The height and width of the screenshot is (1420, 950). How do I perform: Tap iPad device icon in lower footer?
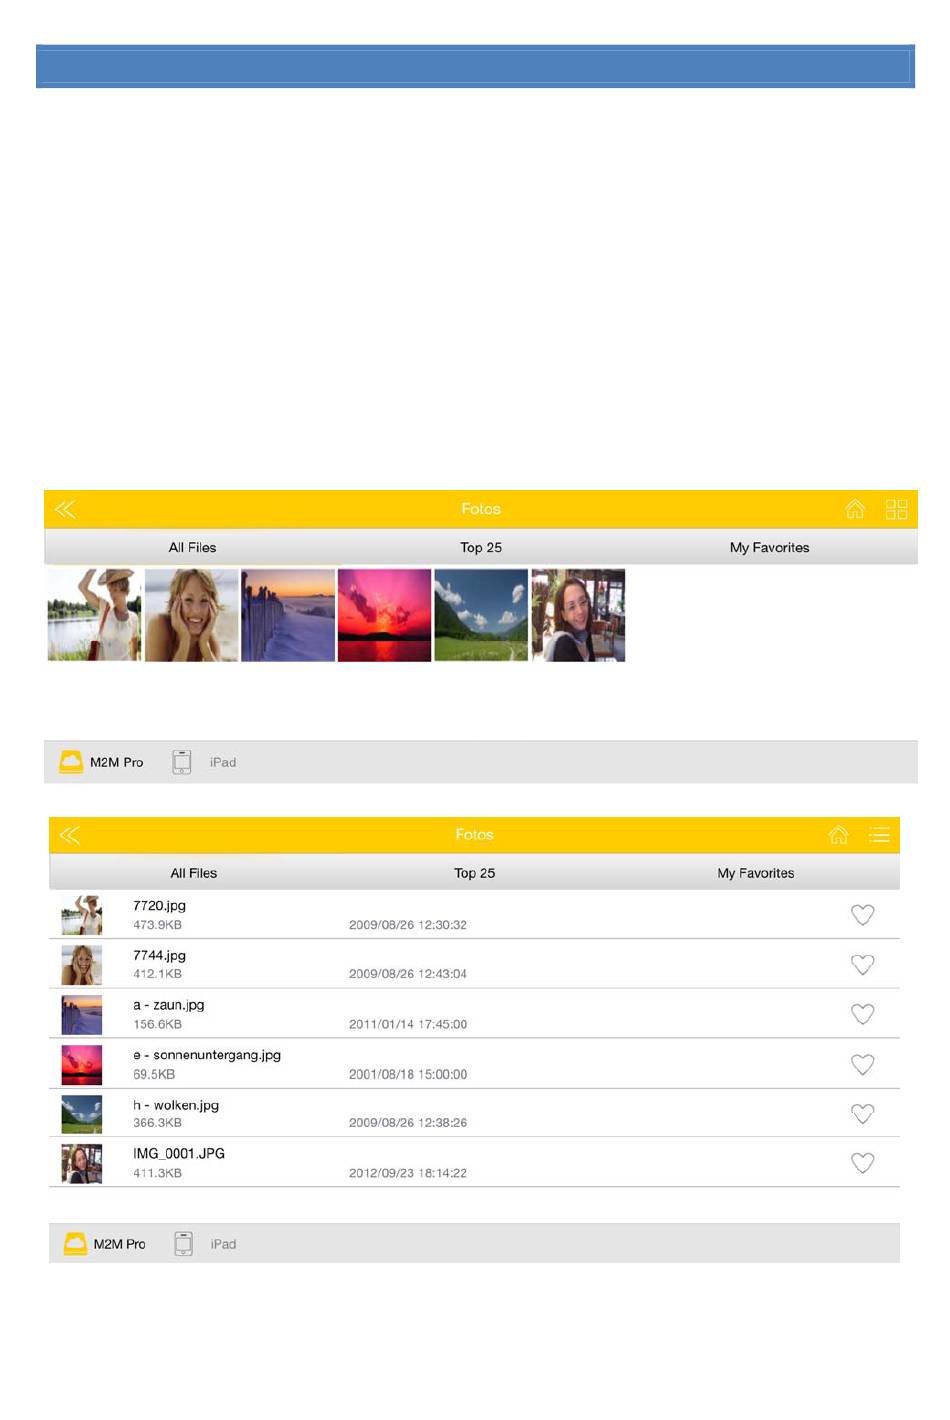pos(183,1244)
